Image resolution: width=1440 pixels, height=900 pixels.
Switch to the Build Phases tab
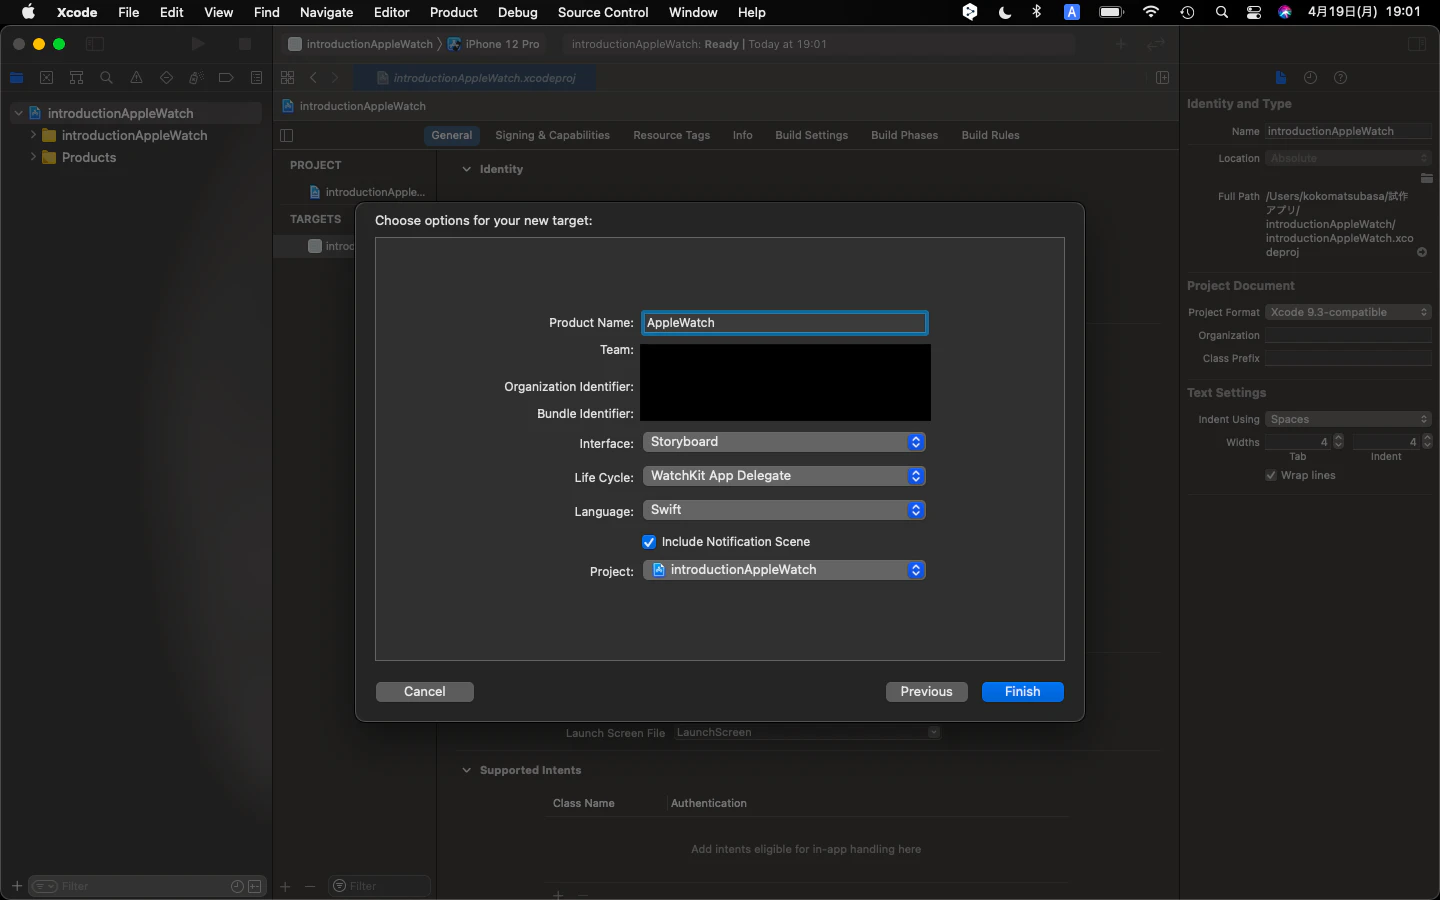click(x=904, y=135)
